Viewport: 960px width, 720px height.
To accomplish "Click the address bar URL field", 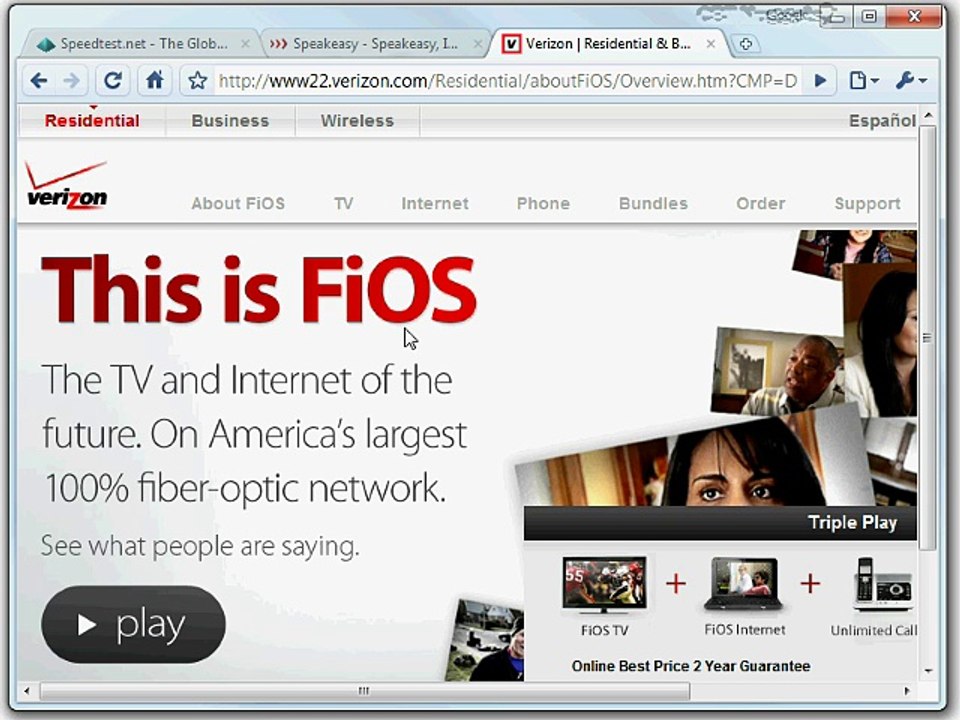I will 508,81.
